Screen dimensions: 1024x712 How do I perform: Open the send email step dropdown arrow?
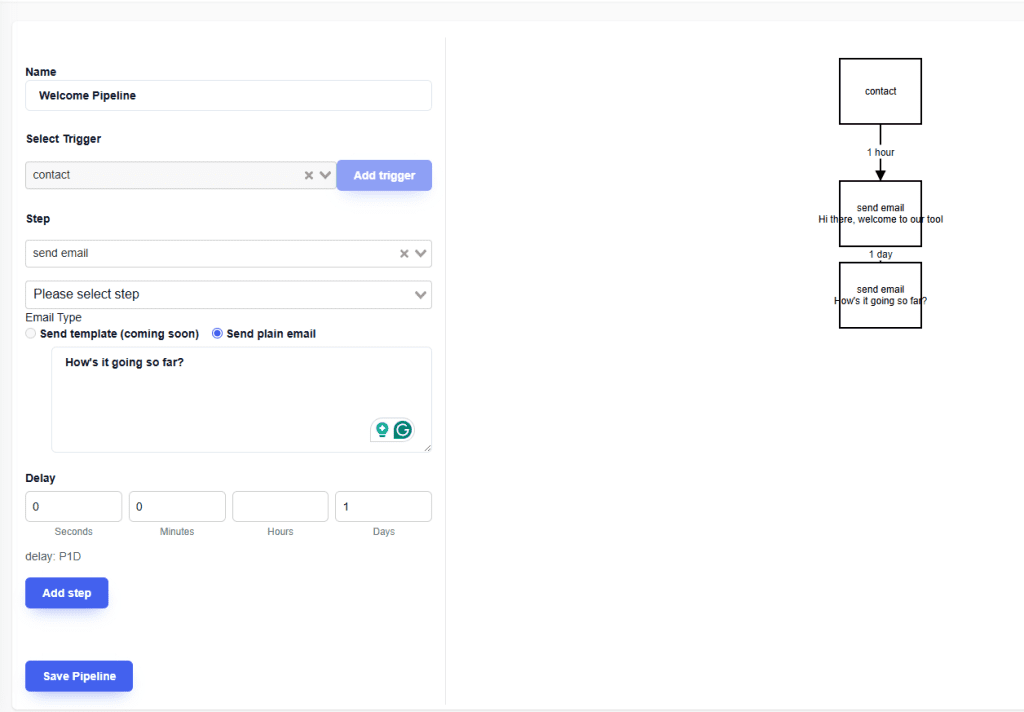coord(421,254)
